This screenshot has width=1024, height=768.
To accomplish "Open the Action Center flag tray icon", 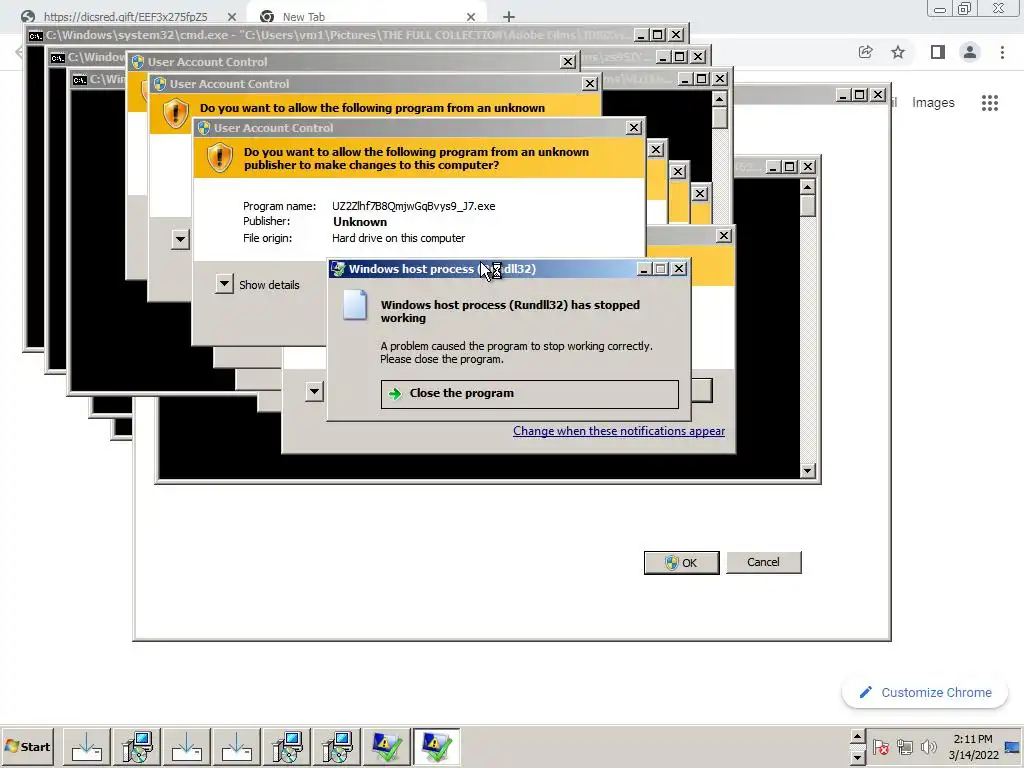I will (x=880, y=746).
